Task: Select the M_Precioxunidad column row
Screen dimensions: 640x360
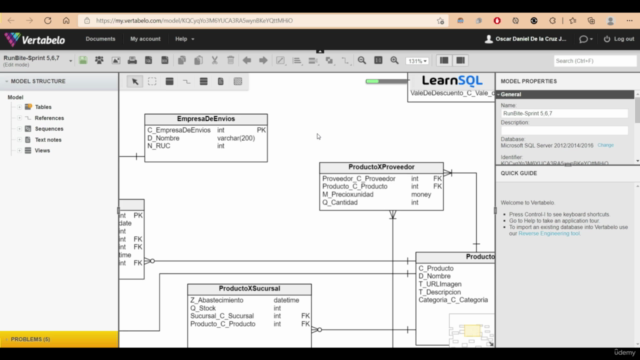Action: coord(381,195)
